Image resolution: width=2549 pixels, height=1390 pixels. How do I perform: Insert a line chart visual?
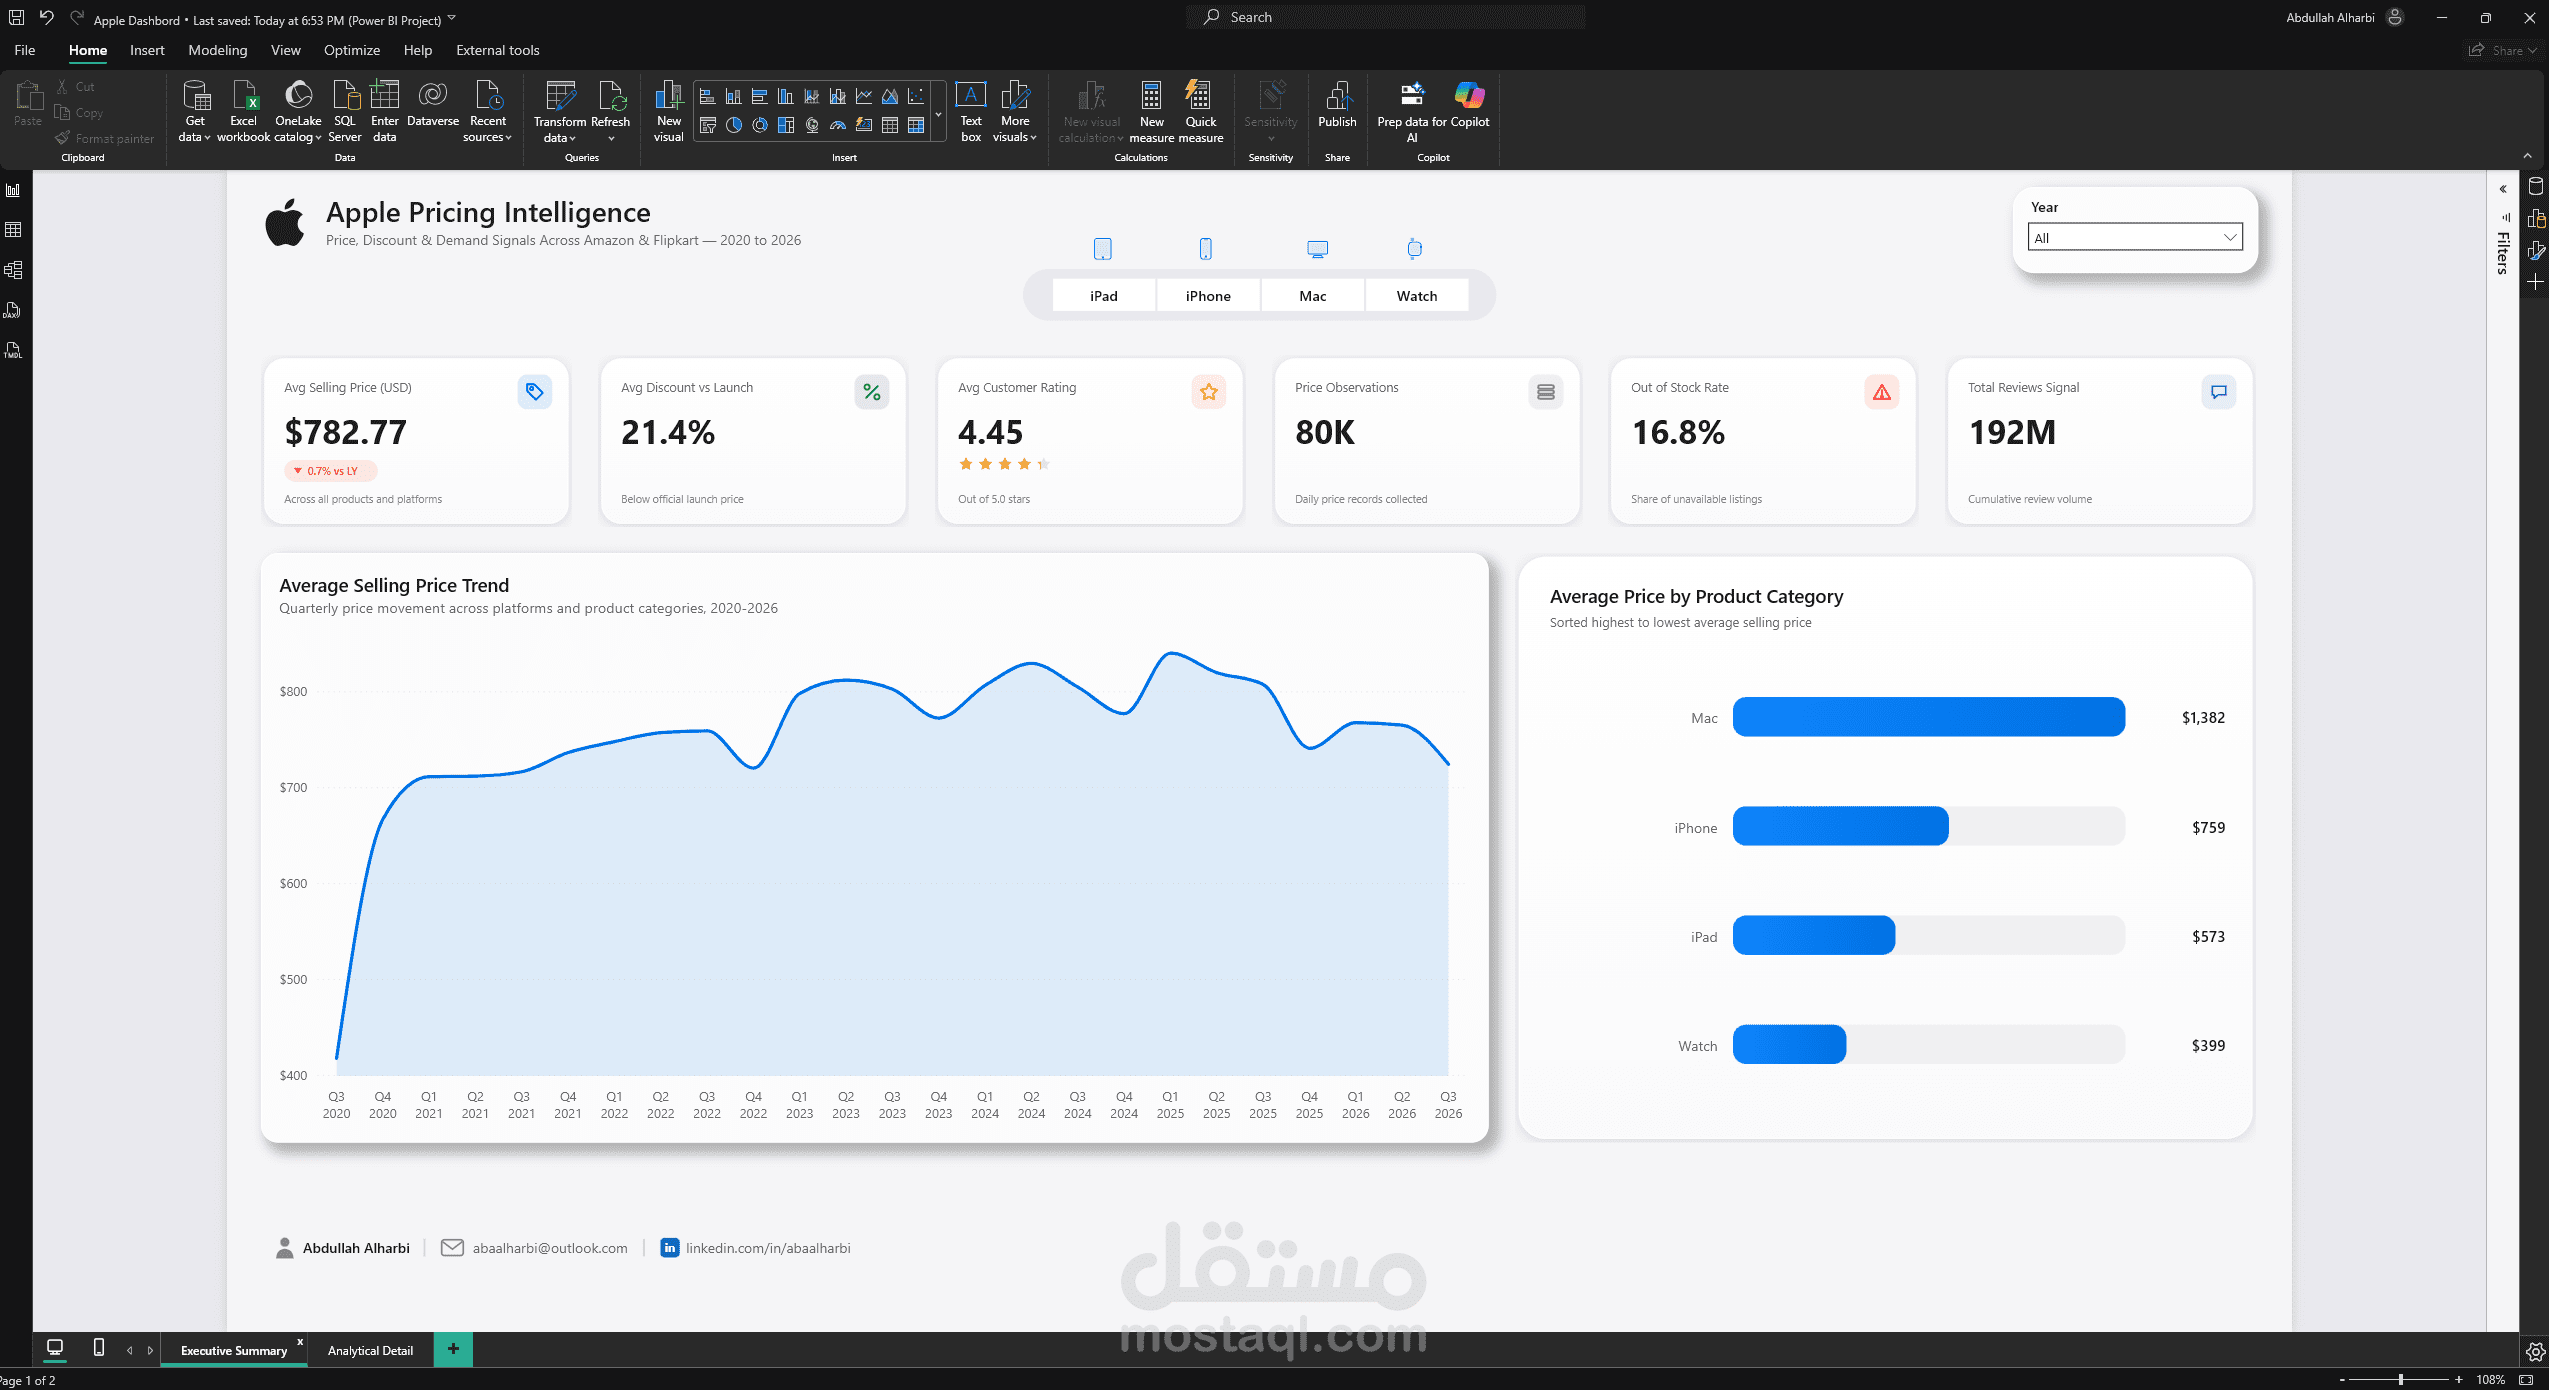pos(863,97)
